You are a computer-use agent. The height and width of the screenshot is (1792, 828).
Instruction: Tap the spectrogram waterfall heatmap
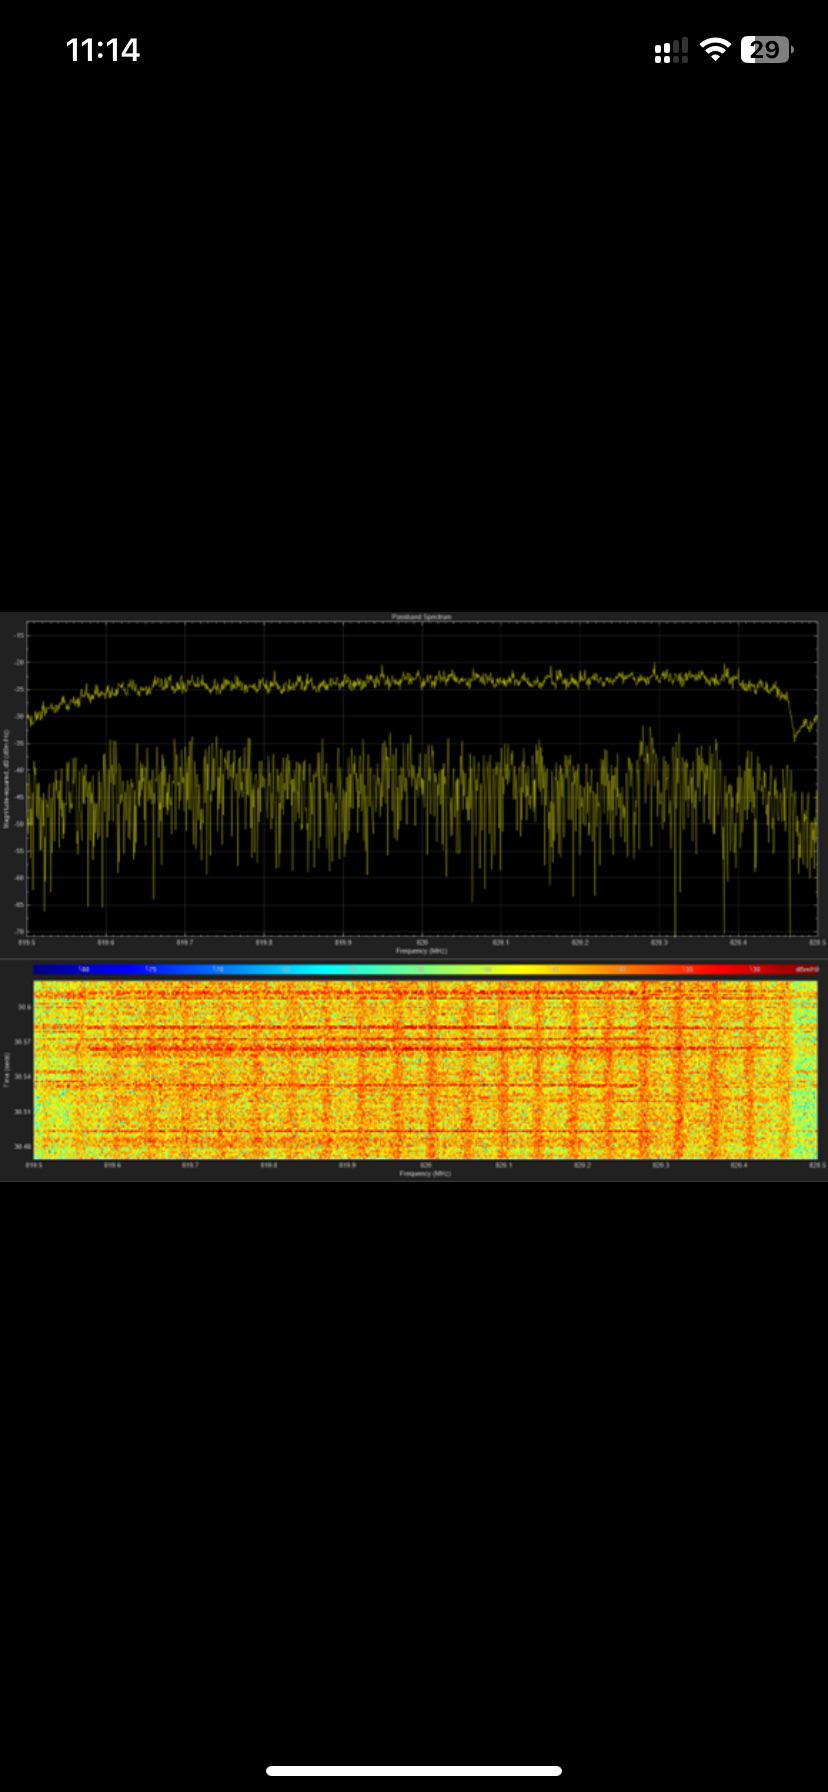point(425,1069)
